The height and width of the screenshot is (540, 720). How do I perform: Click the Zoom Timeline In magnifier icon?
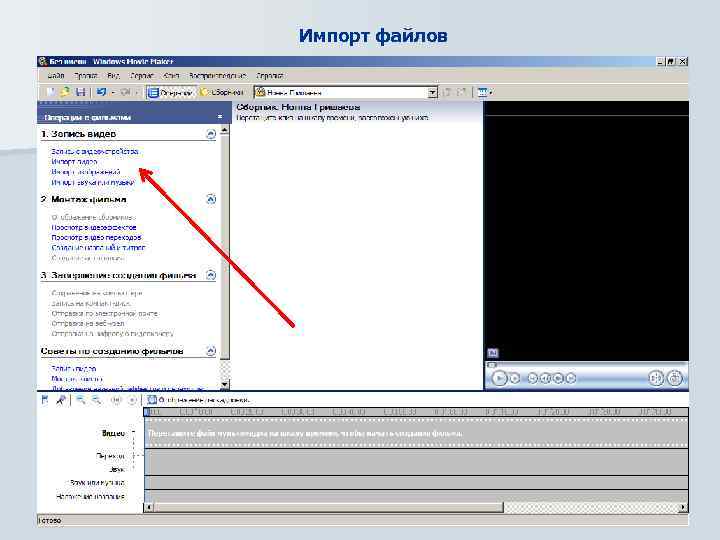81,400
